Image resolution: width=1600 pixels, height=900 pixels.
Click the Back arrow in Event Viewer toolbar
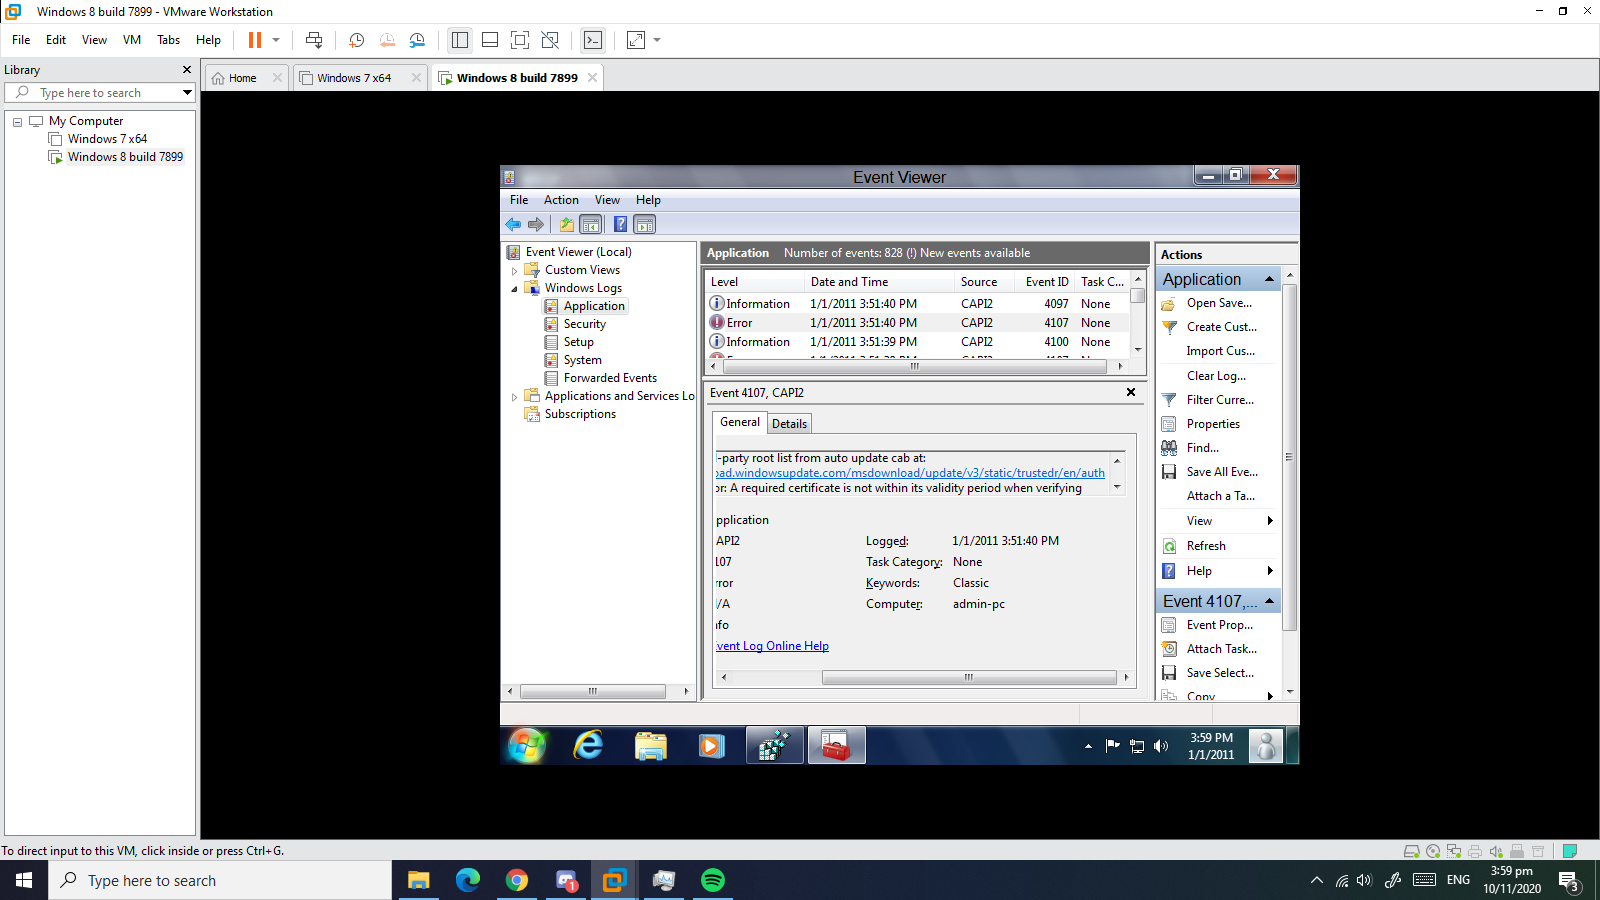513,225
